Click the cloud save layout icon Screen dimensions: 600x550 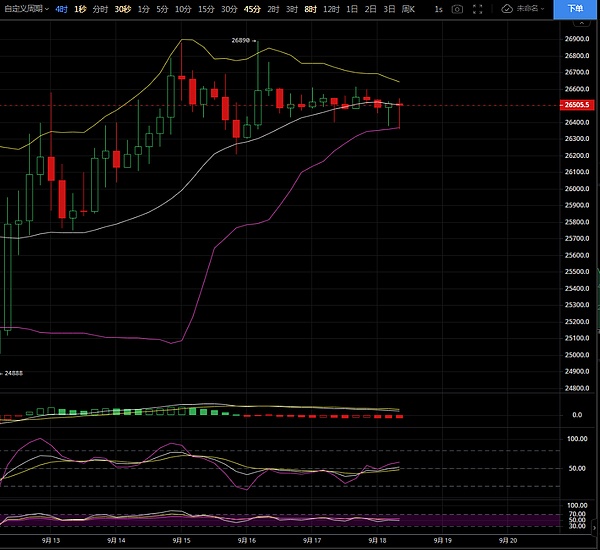[x=507, y=8]
